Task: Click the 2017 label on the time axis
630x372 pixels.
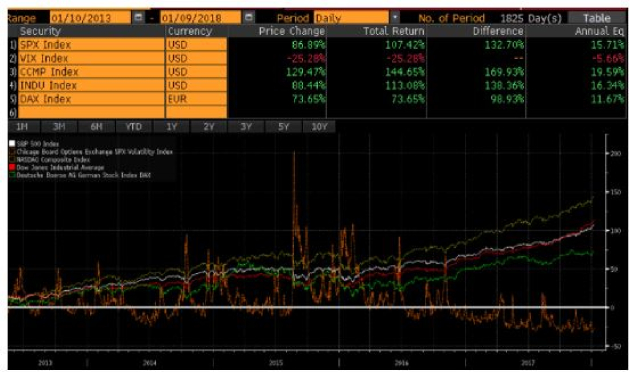Action: click(528, 363)
